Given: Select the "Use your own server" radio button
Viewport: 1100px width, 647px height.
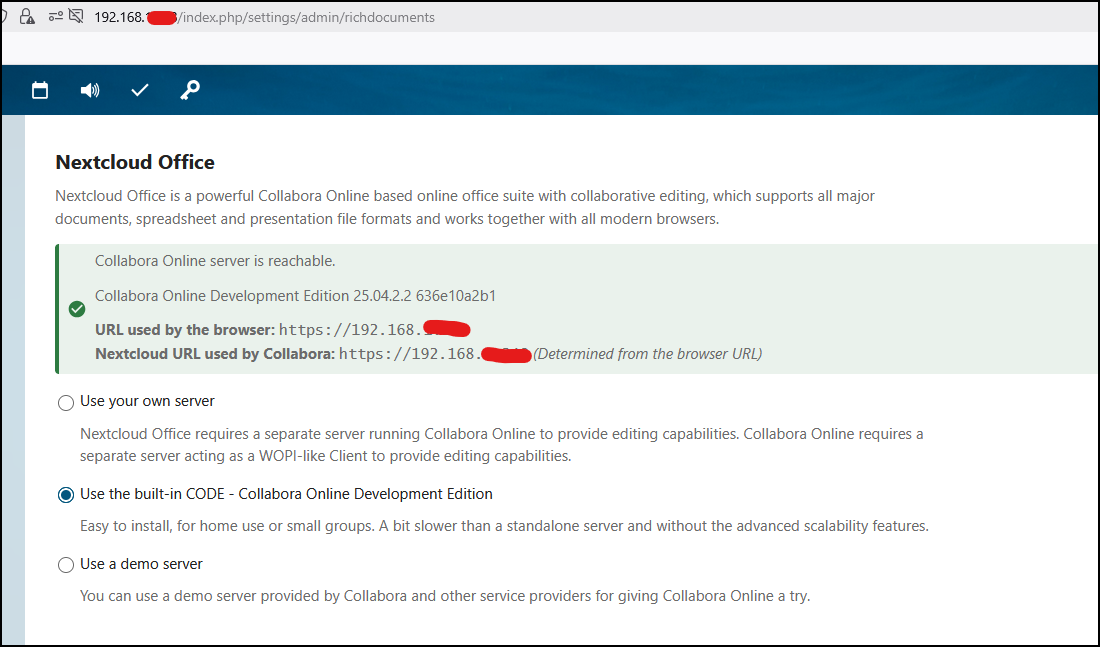Looking at the screenshot, I should click(66, 402).
